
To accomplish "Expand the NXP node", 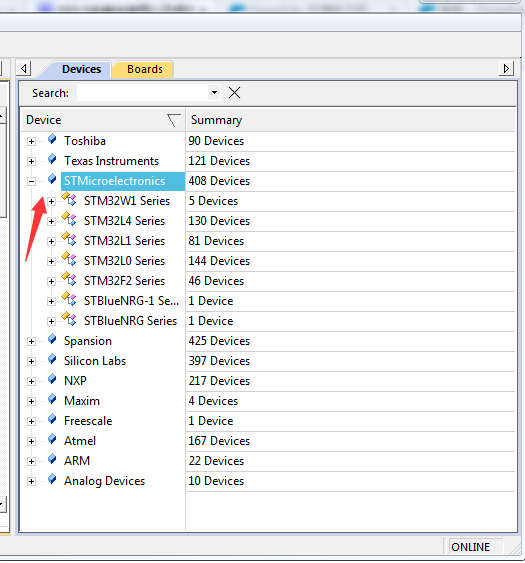I will point(31,381).
